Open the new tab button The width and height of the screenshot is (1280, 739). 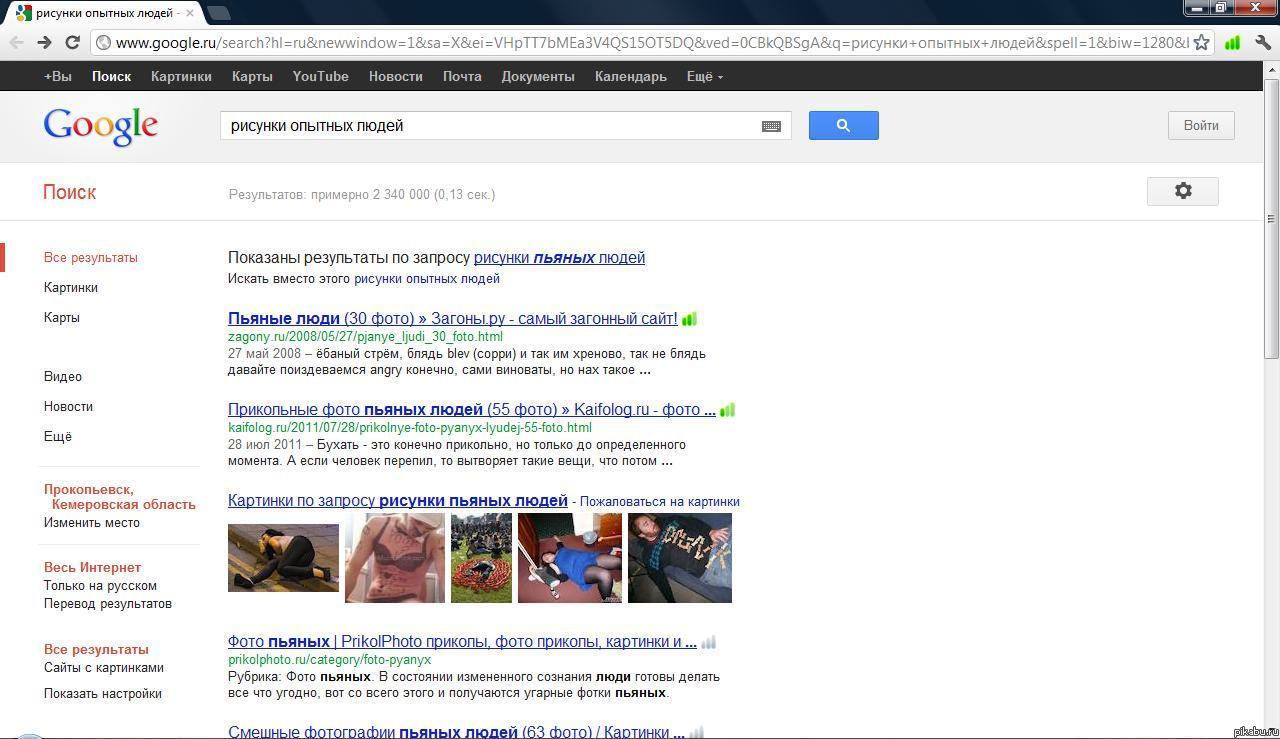(217, 13)
